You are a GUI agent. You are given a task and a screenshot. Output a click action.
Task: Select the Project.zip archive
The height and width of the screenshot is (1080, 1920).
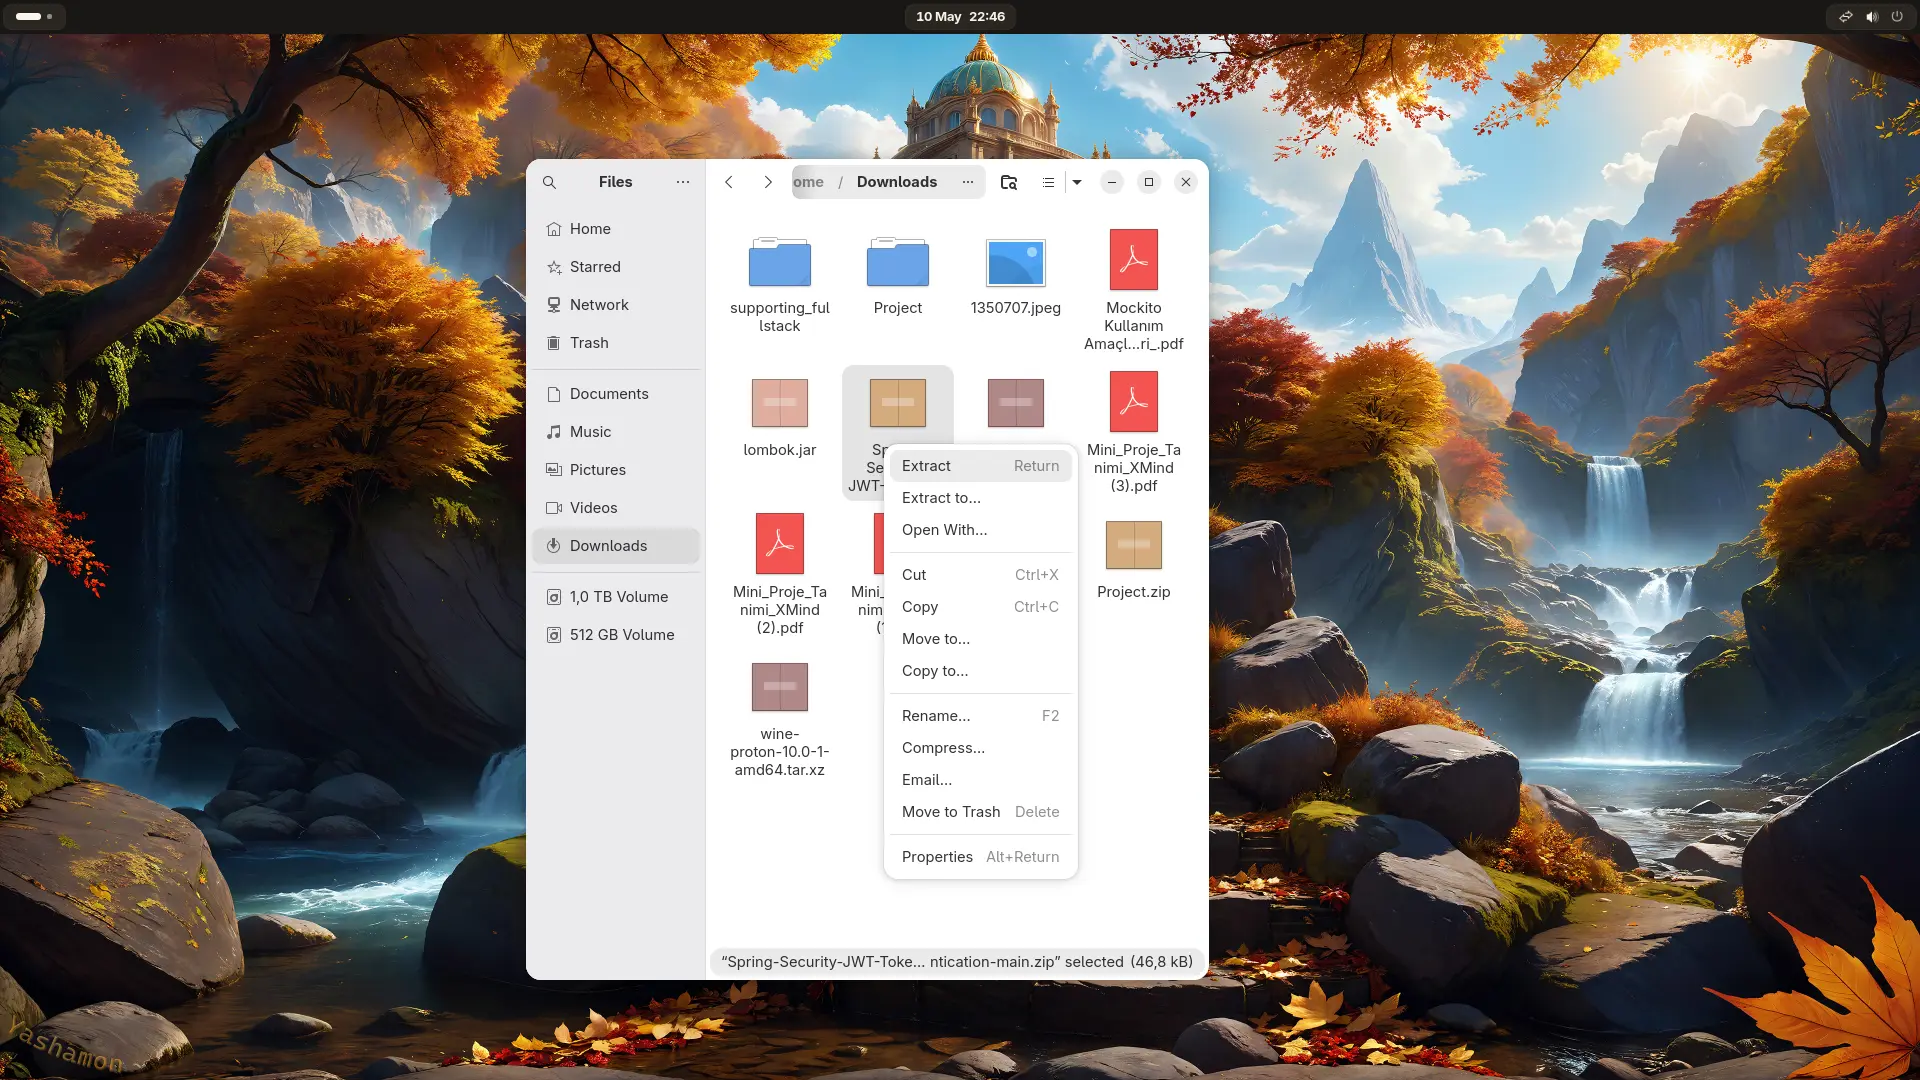1134,545
